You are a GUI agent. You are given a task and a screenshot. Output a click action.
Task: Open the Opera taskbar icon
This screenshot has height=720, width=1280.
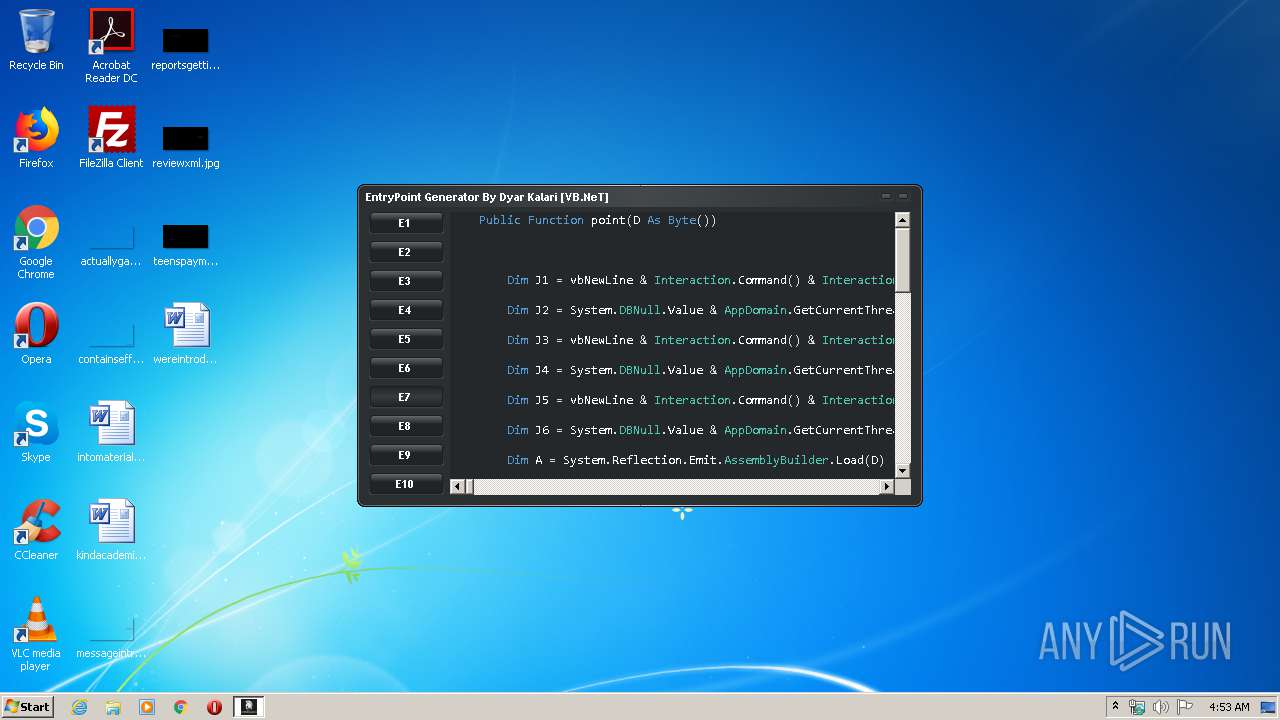click(214, 707)
